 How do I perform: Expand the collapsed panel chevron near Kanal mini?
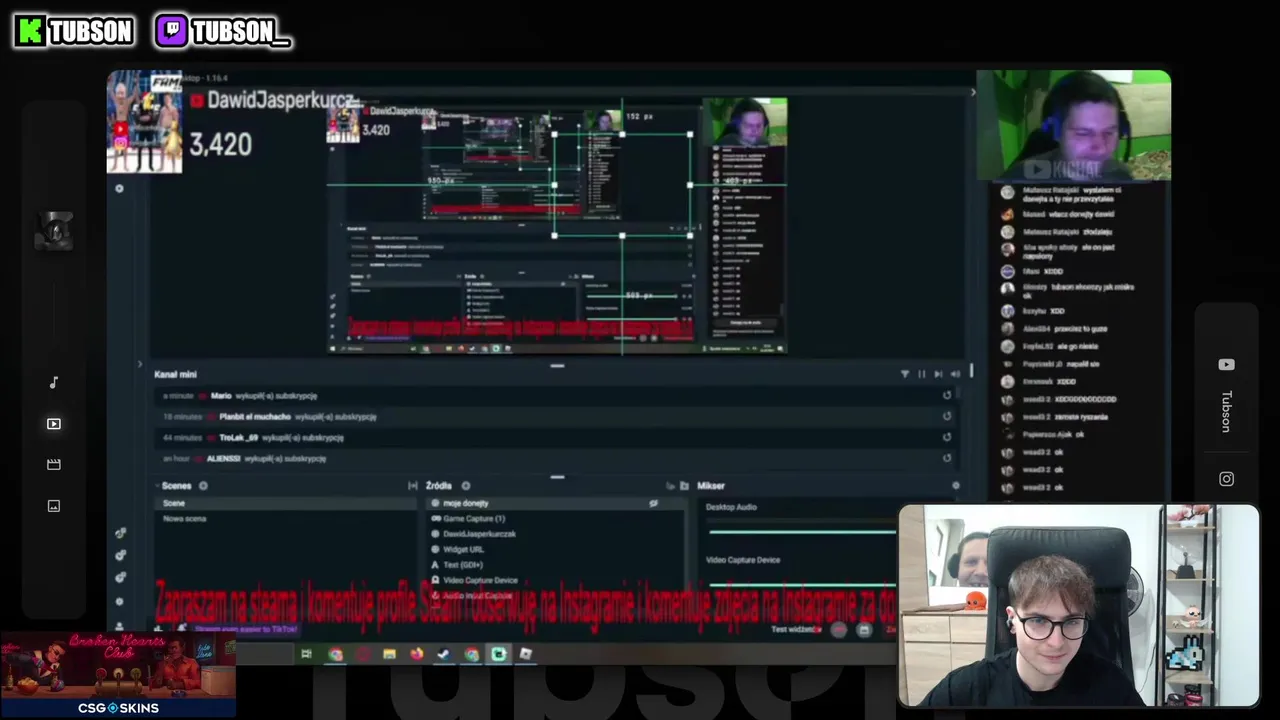pyautogui.click(x=140, y=364)
